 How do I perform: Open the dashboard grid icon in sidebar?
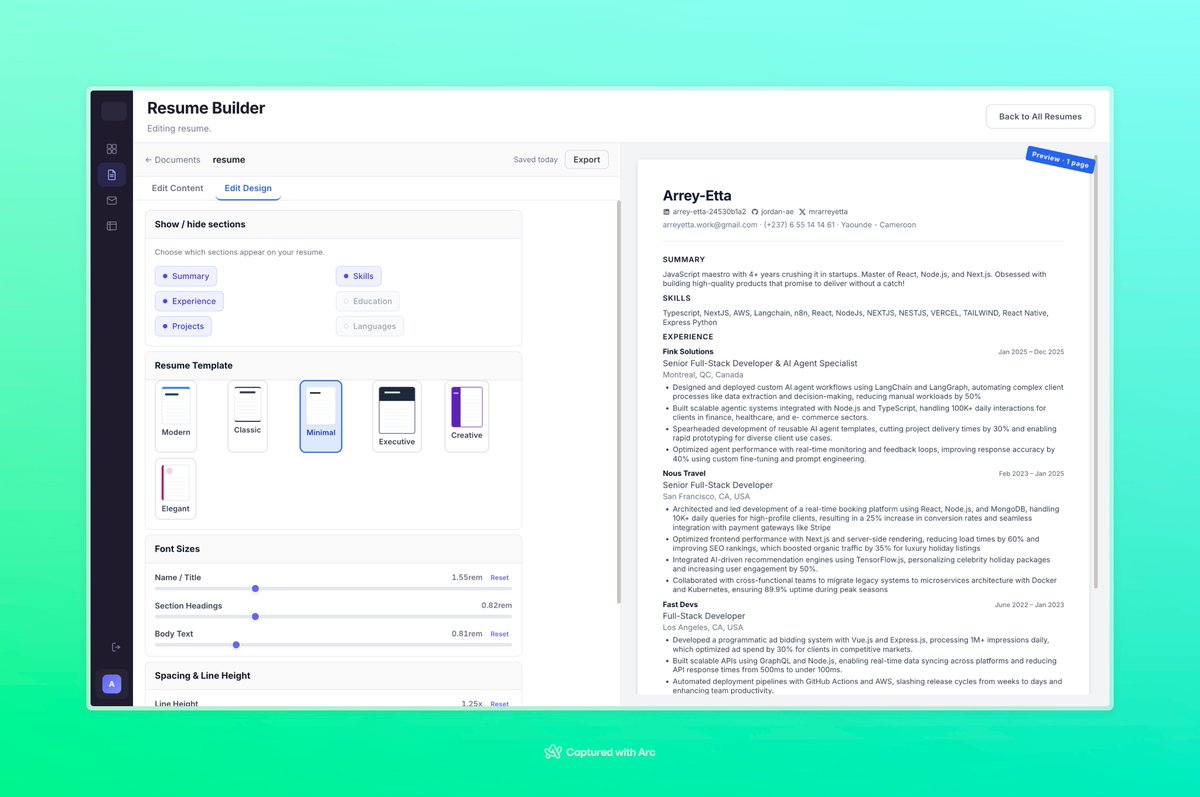point(112,149)
